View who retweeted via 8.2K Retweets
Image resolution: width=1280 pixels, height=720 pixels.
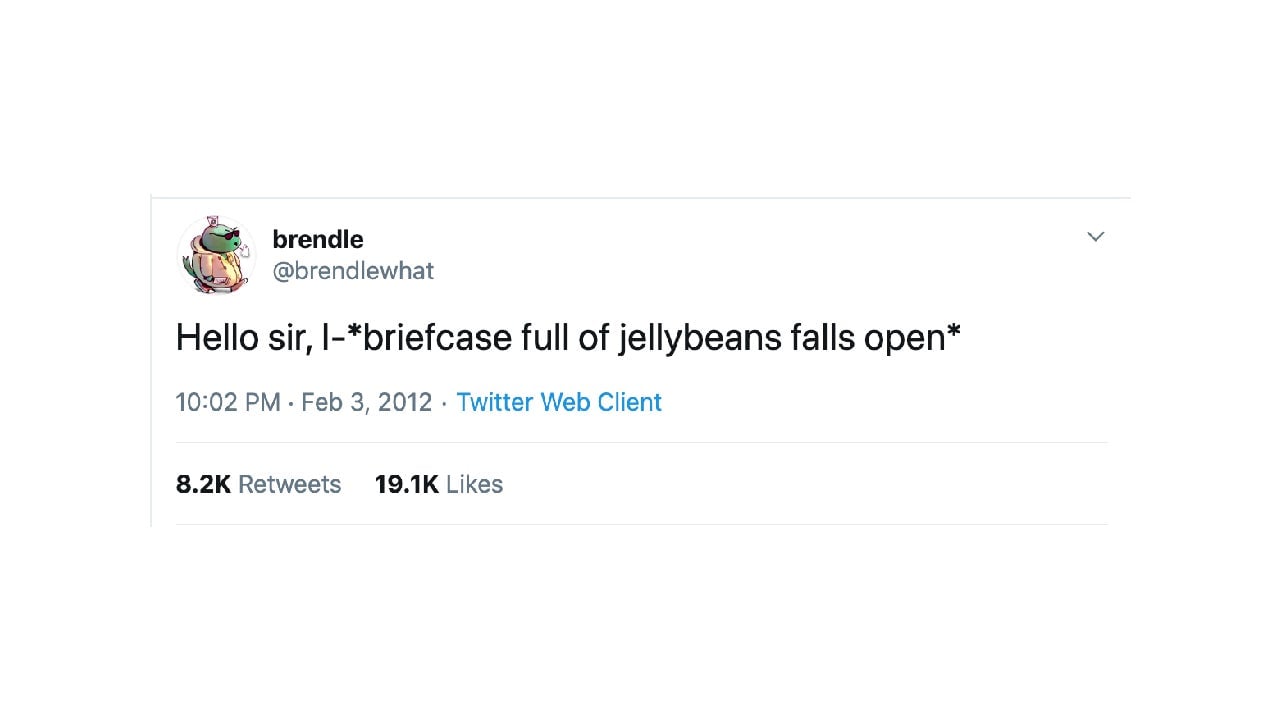click(258, 484)
